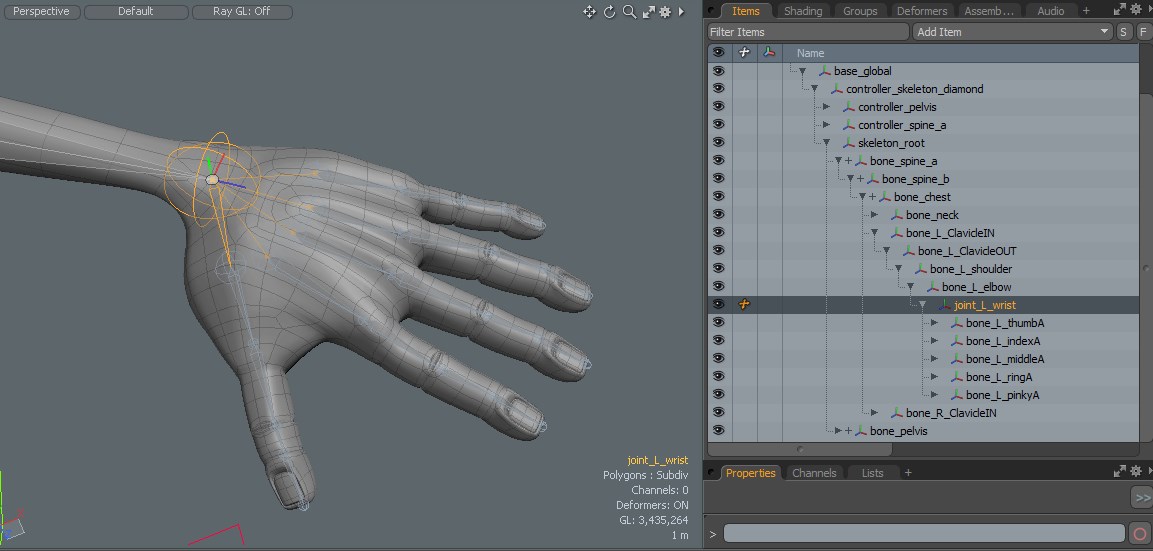Image resolution: width=1153 pixels, height=551 pixels.
Task: Click the locator icon of base_global
Action: point(824,71)
